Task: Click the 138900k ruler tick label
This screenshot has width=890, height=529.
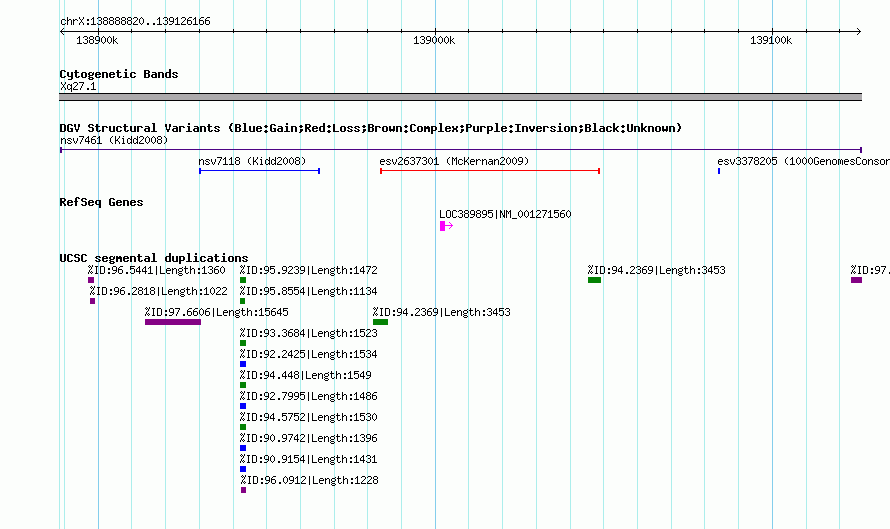Action: (97, 40)
